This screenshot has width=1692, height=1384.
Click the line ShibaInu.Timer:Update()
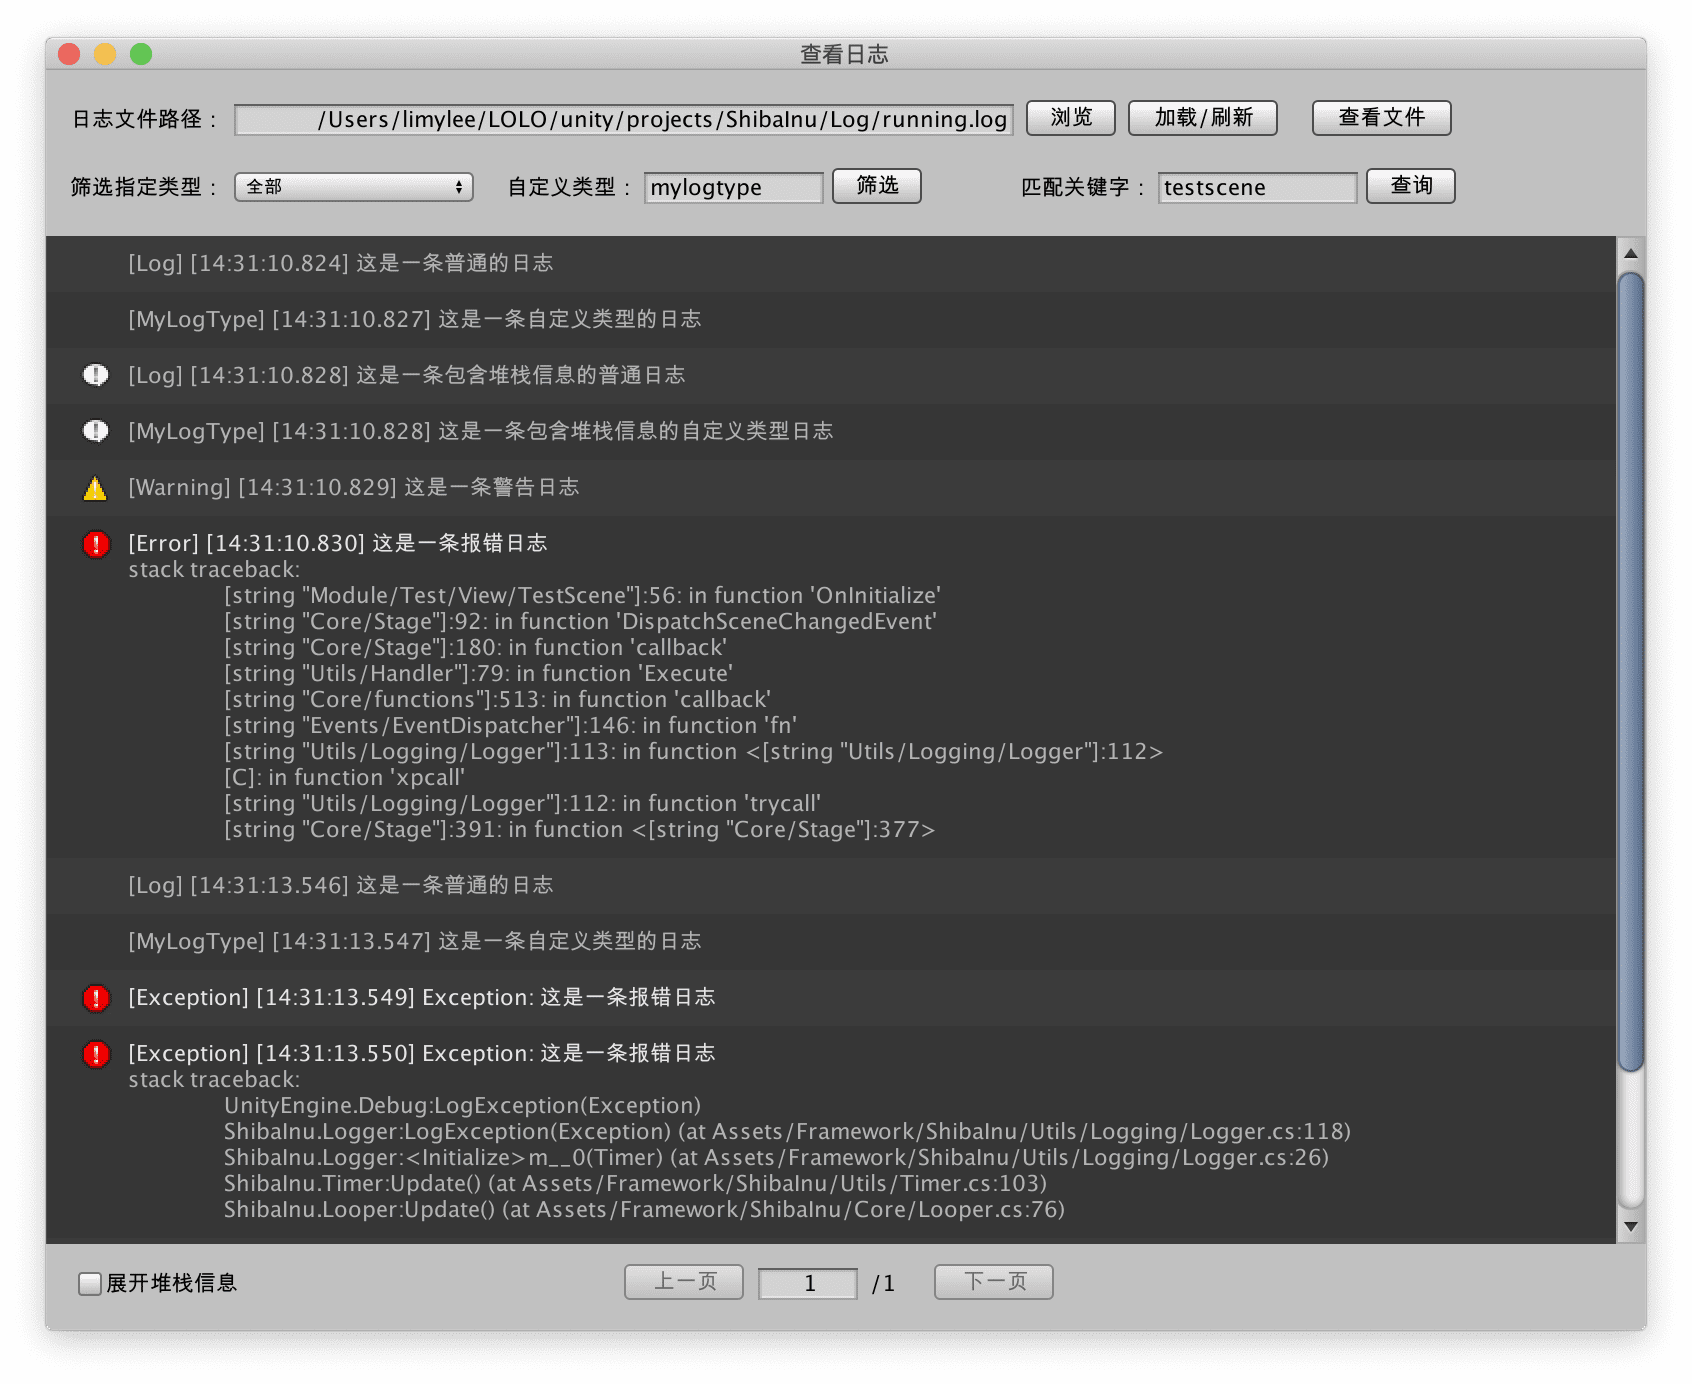point(635,1184)
